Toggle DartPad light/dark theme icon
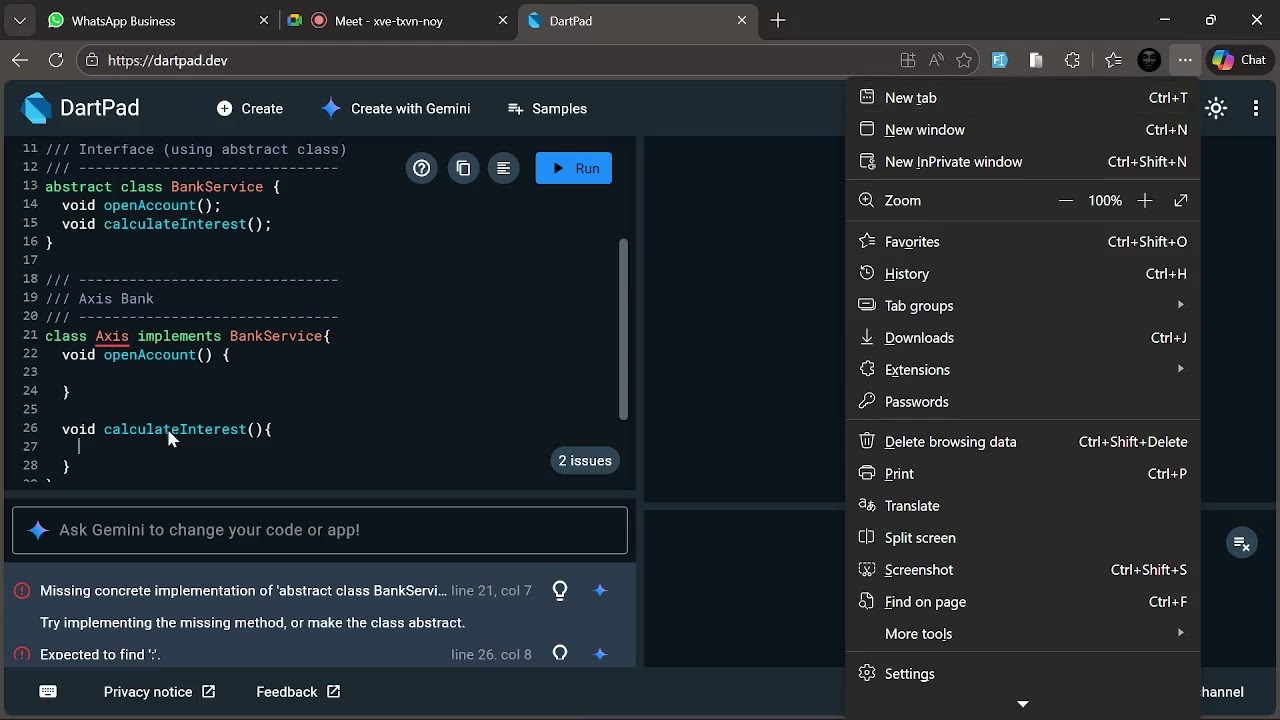The width and height of the screenshot is (1280, 720). (1216, 108)
